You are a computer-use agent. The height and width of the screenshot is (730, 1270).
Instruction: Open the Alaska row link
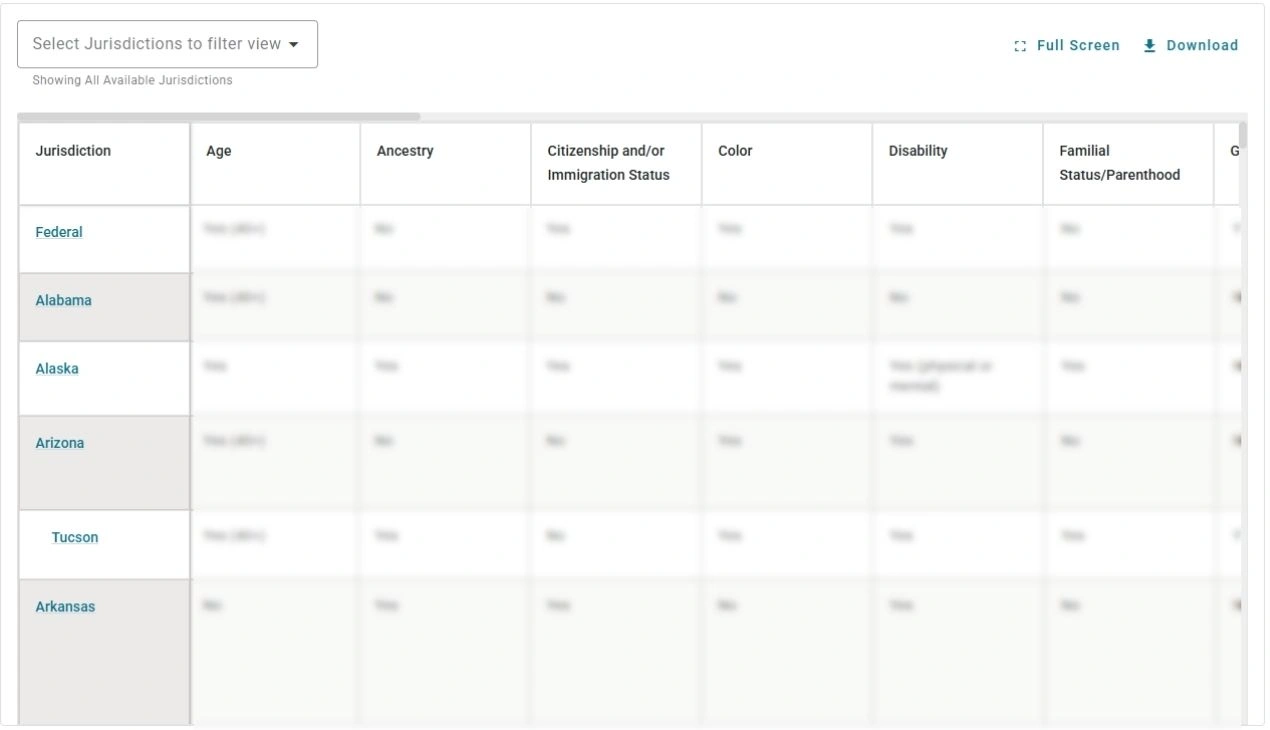pyautogui.click(x=56, y=368)
